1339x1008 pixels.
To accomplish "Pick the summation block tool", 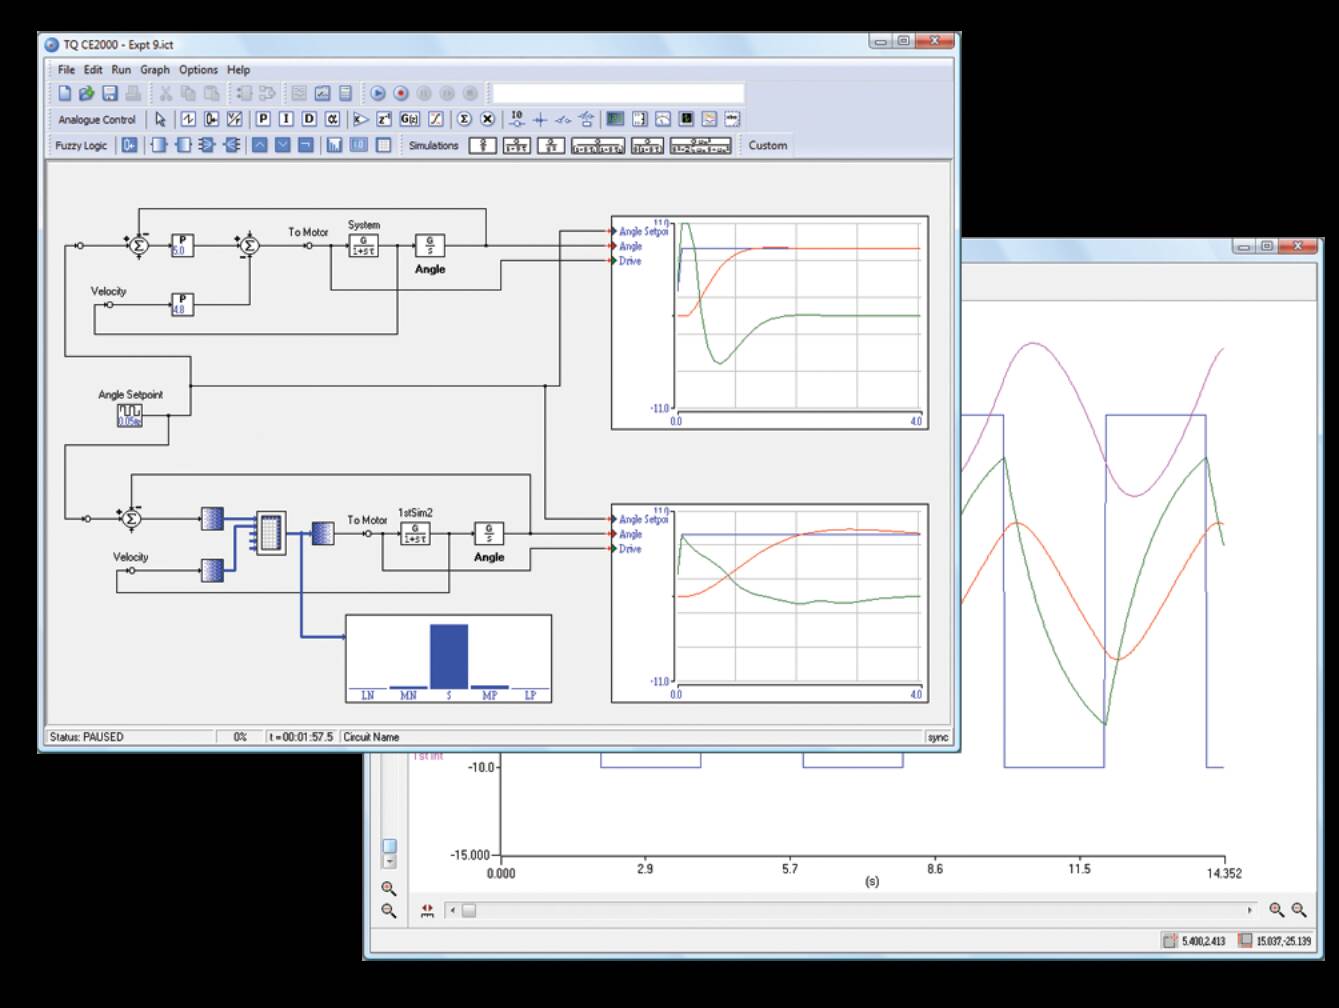I will click(464, 118).
